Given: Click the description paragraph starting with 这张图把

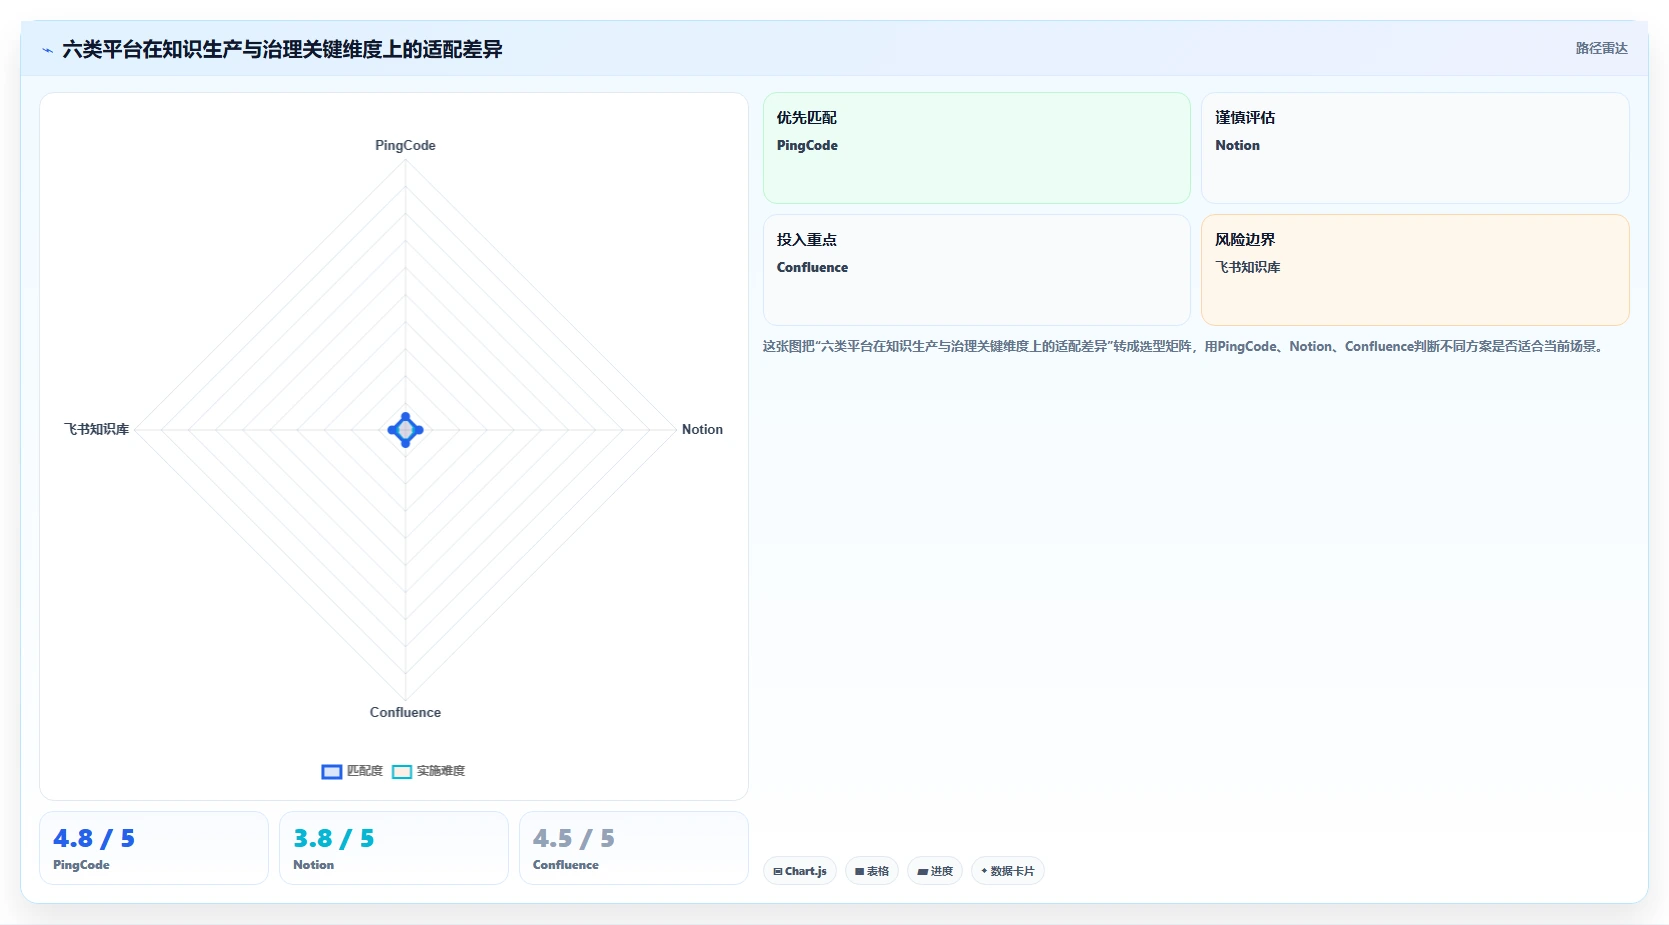Looking at the screenshot, I should 1185,346.
